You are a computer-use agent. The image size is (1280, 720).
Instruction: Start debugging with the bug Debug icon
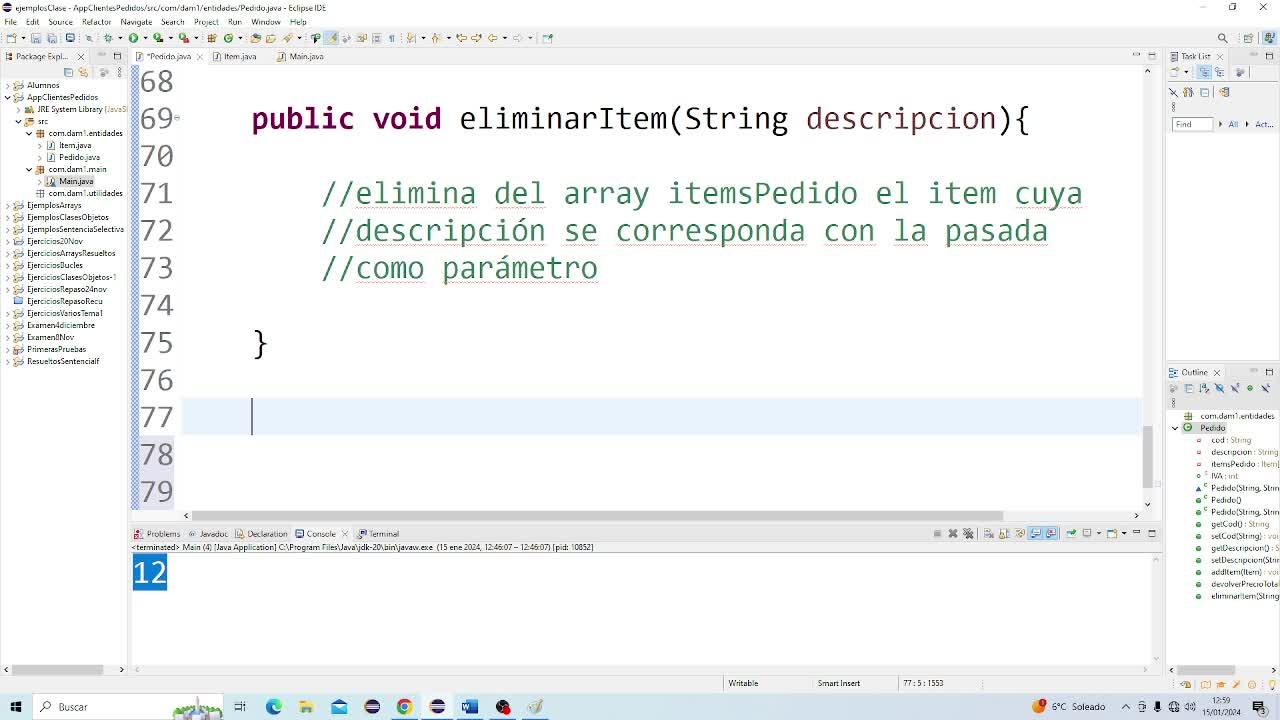click(x=108, y=38)
